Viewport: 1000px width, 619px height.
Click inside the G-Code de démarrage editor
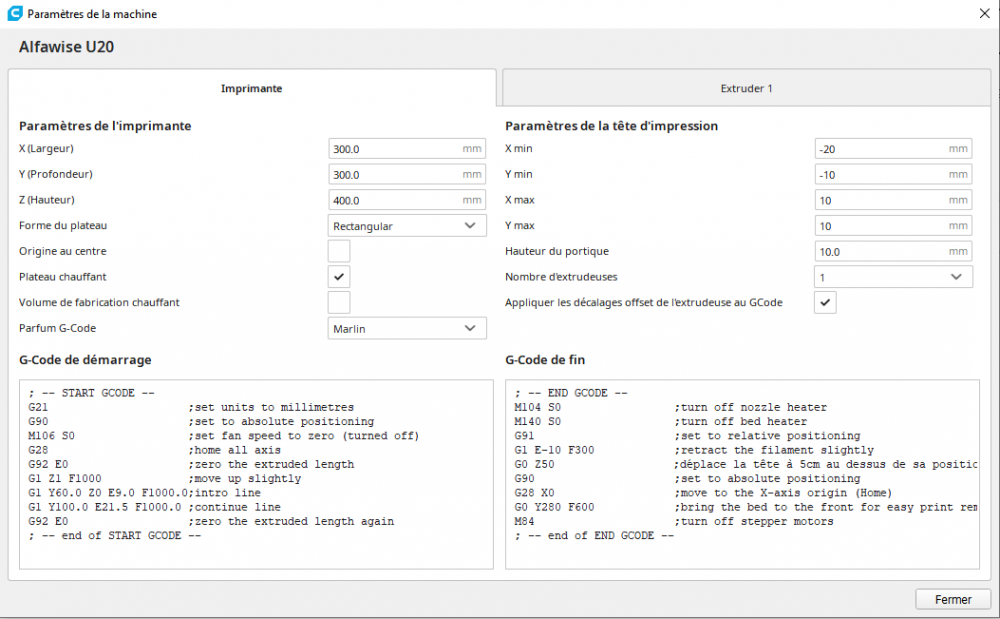tap(256, 474)
